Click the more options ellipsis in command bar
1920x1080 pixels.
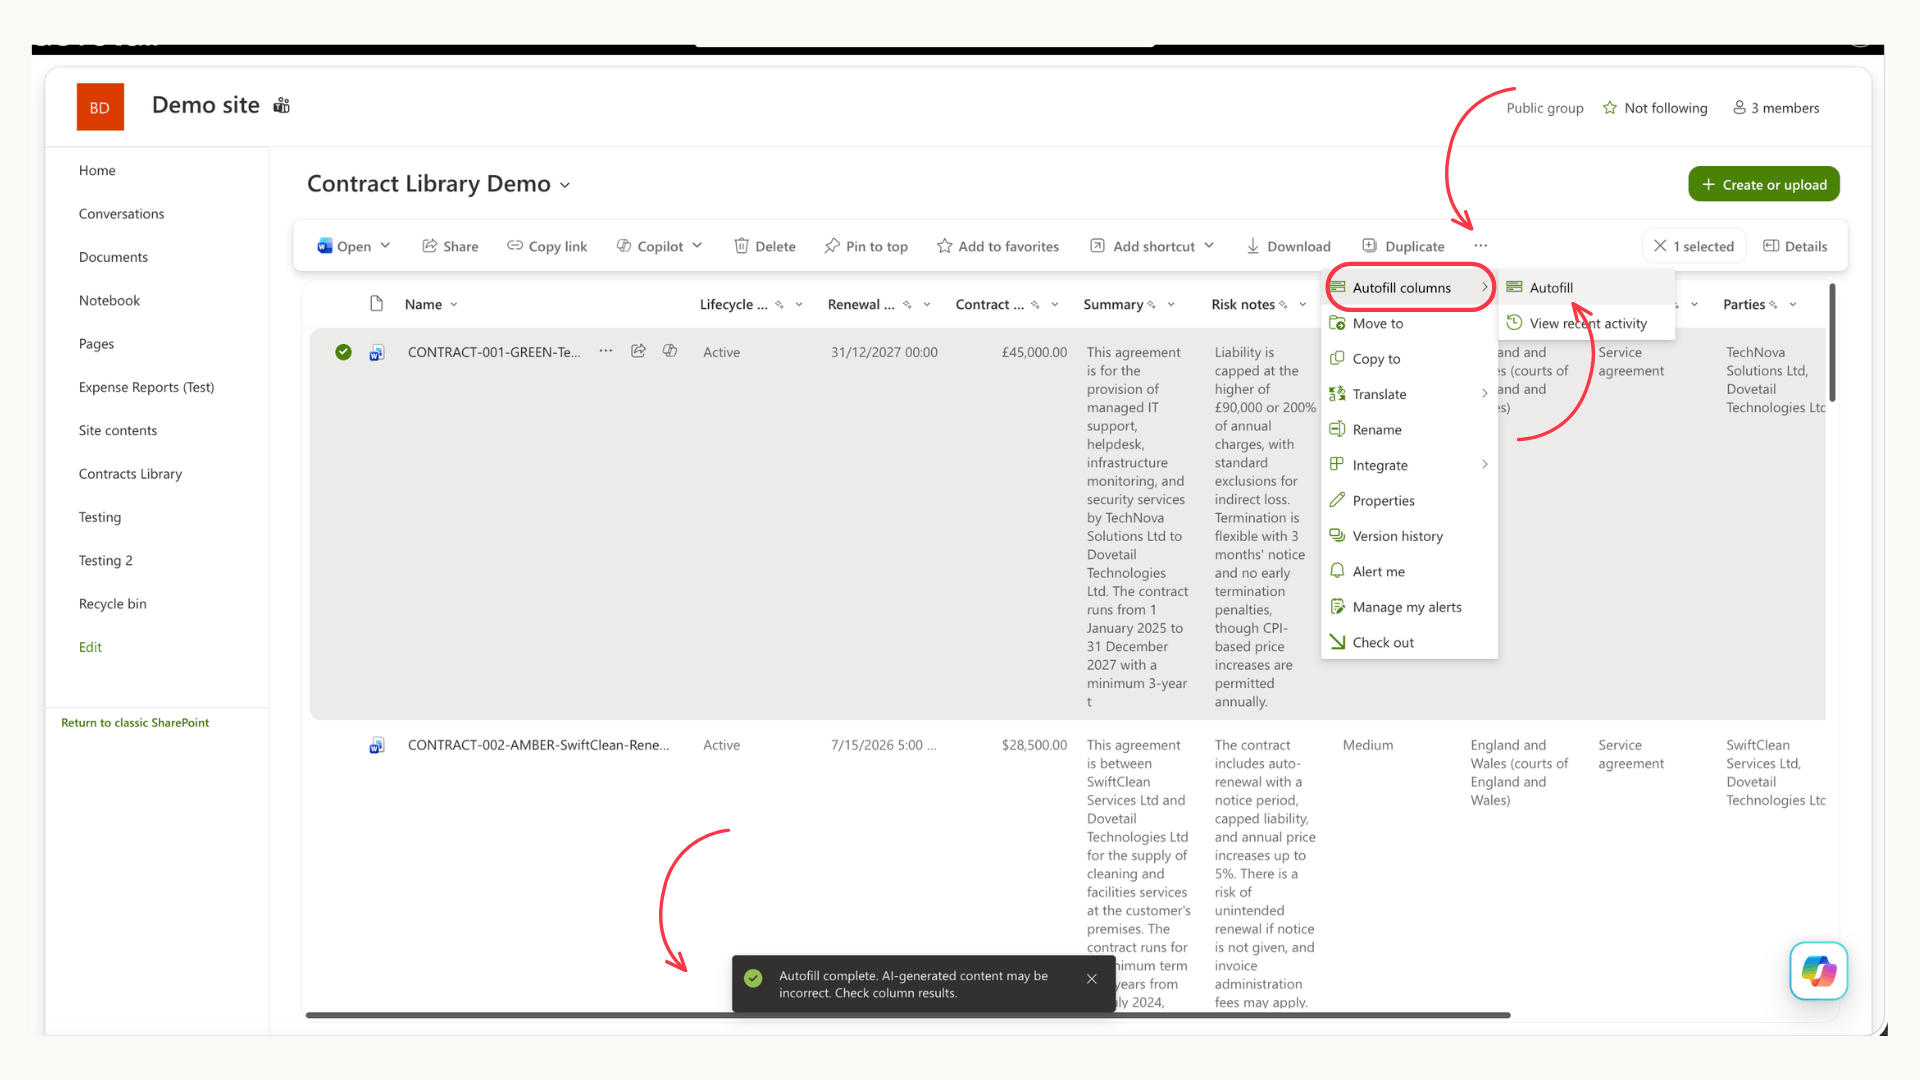click(x=1480, y=246)
